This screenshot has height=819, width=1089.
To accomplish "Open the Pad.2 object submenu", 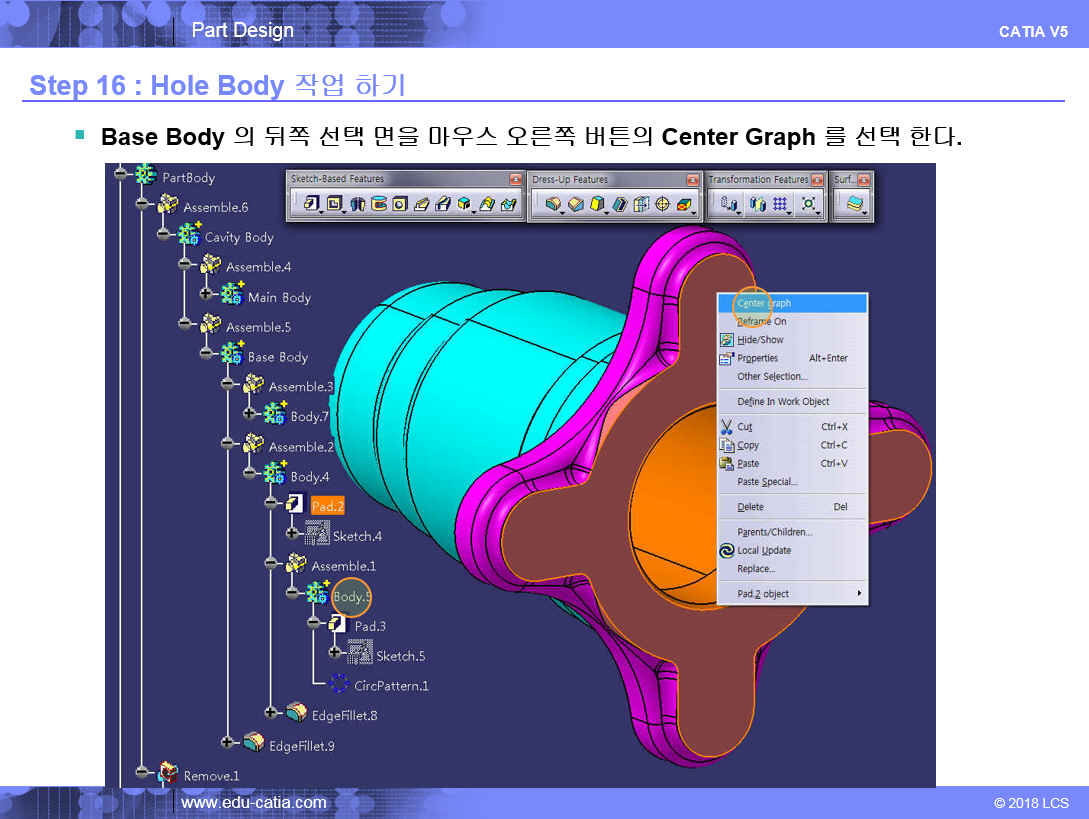I will tap(792, 594).
